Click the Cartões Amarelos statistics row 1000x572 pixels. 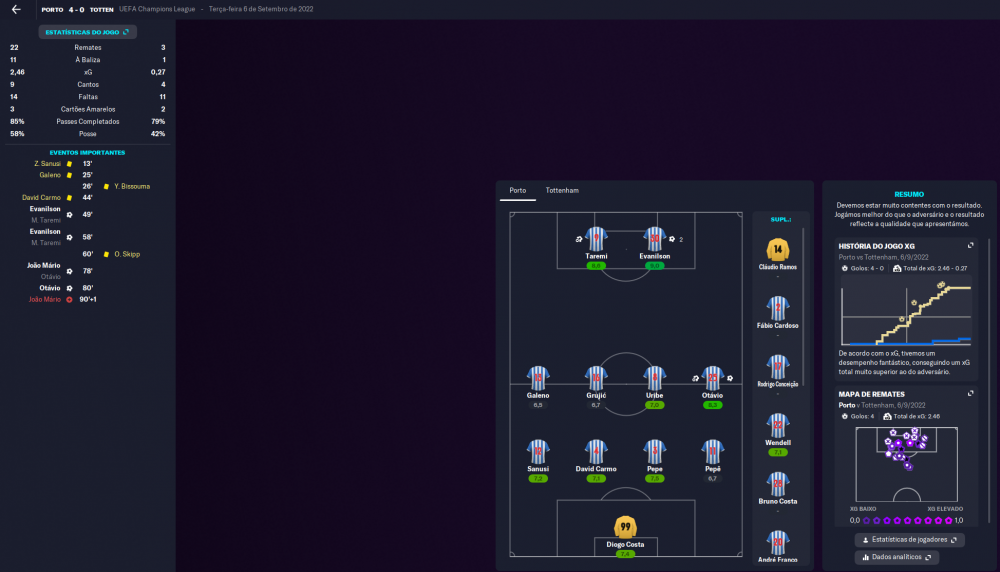click(x=87, y=110)
